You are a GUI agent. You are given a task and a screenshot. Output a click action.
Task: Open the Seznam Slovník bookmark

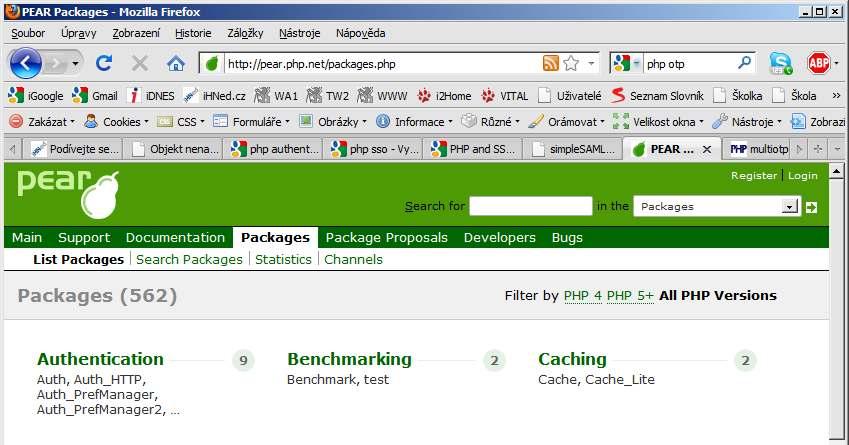(657, 96)
